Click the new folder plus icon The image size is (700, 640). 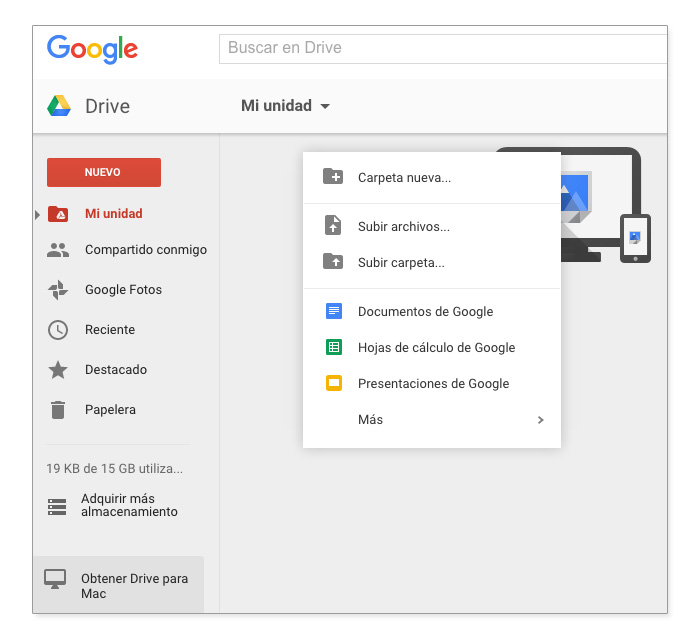tap(333, 177)
